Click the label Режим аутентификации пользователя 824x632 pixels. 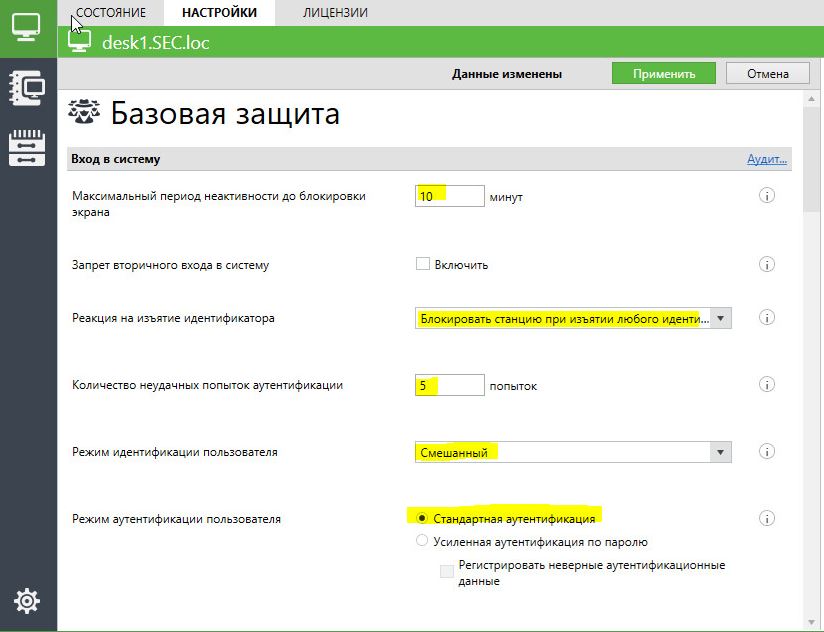click(176, 519)
